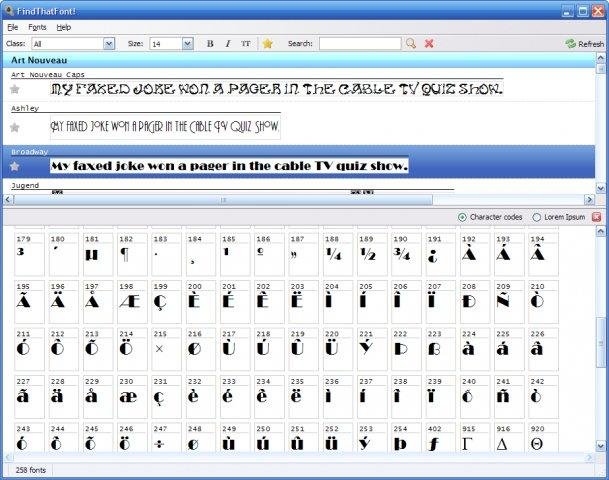The image size is (609, 480).
Task: Select character cell 223 ß
Action: [440, 349]
